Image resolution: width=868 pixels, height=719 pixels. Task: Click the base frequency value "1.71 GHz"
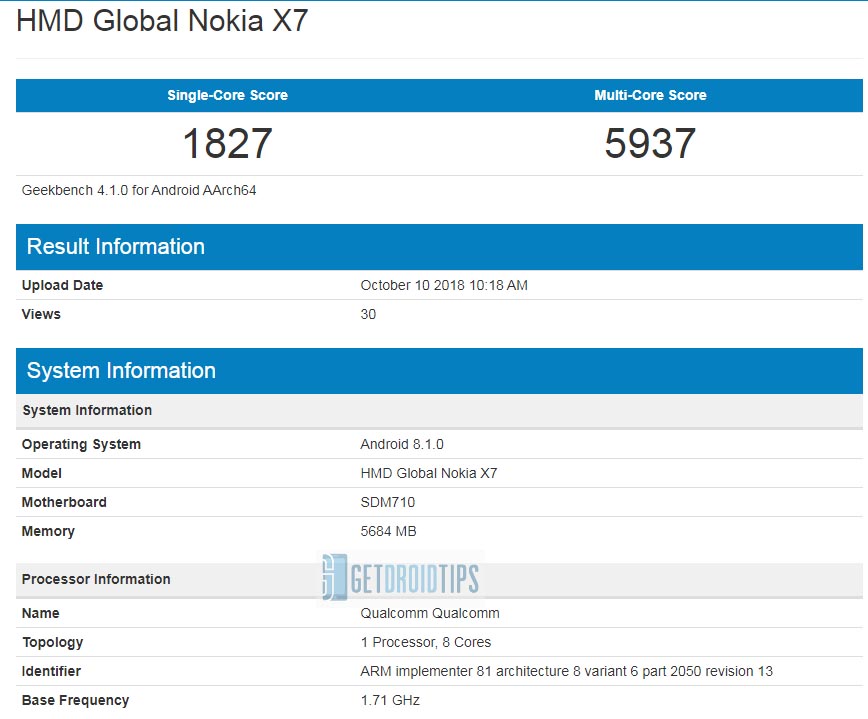pyautogui.click(x=390, y=700)
